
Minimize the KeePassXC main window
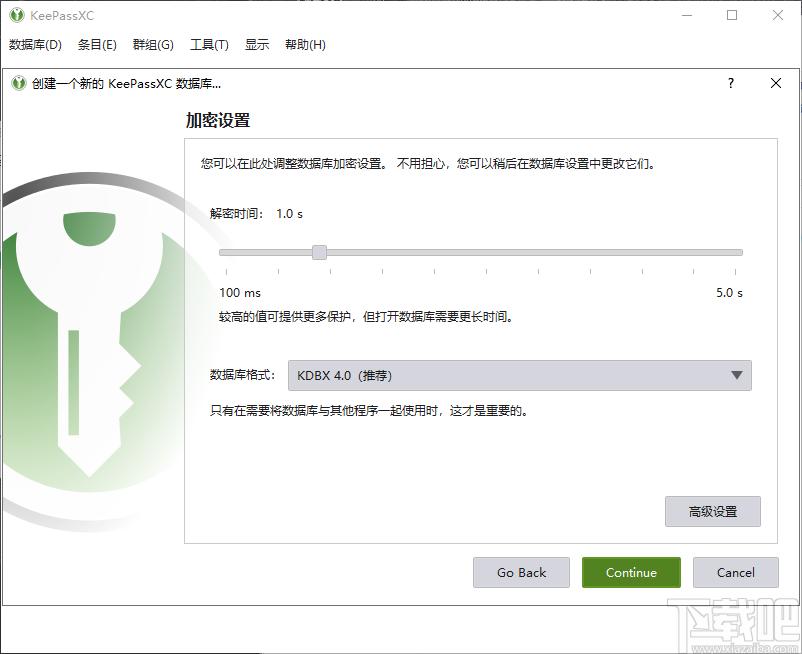[x=687, y=15]
